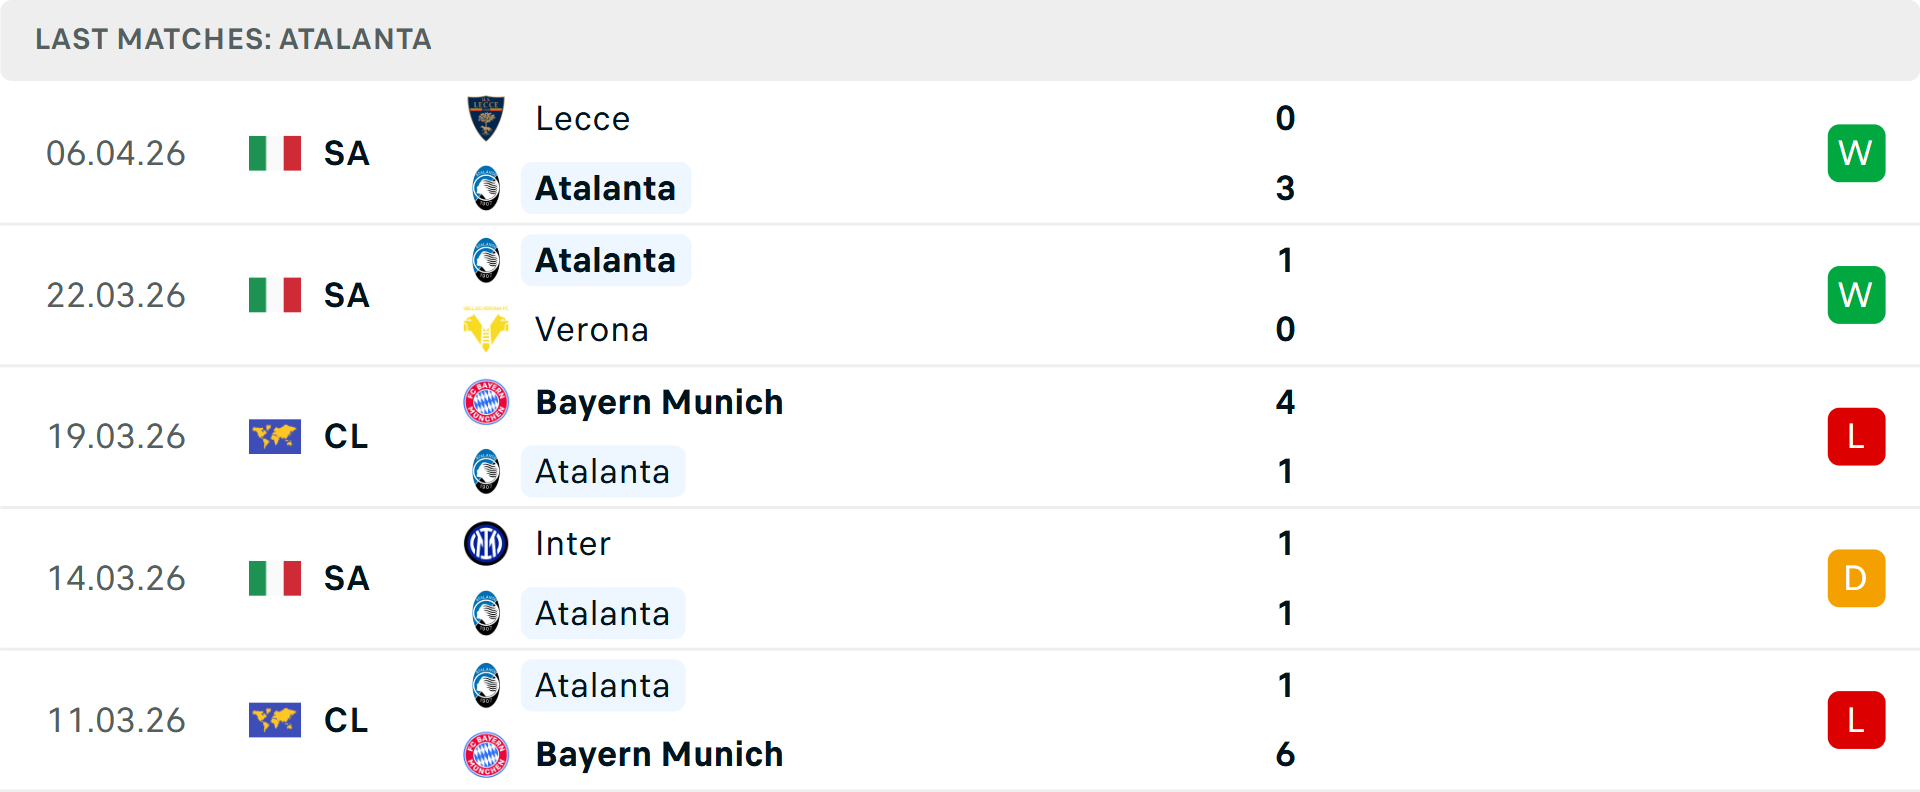
Task: Click the W result badge for Verona match
Action: tap(1856, 295)
